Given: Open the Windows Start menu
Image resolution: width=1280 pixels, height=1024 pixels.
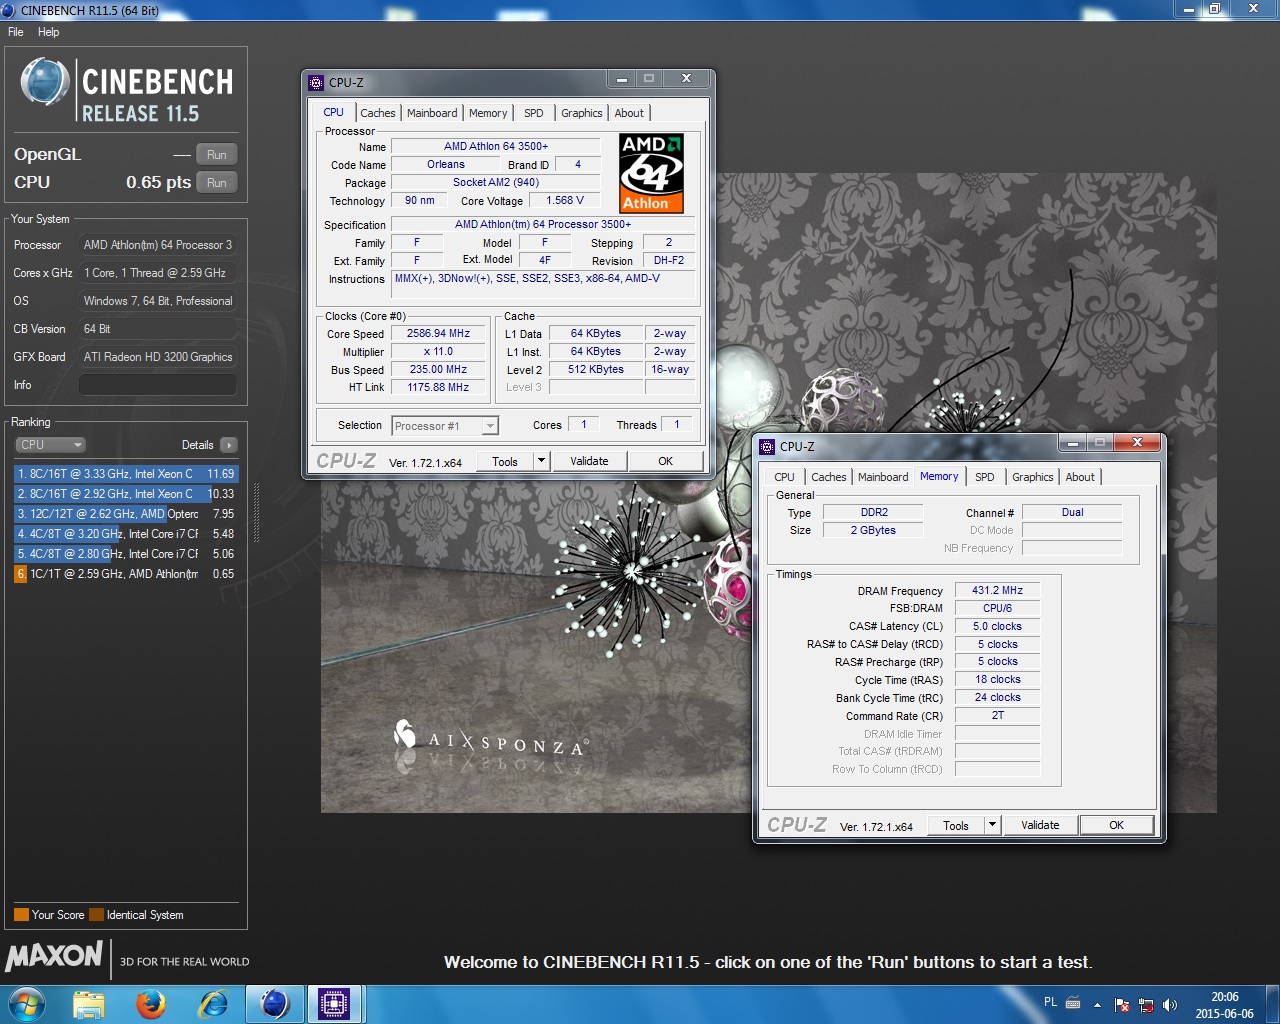Looking at the screenshot, I should (27, 1004).
